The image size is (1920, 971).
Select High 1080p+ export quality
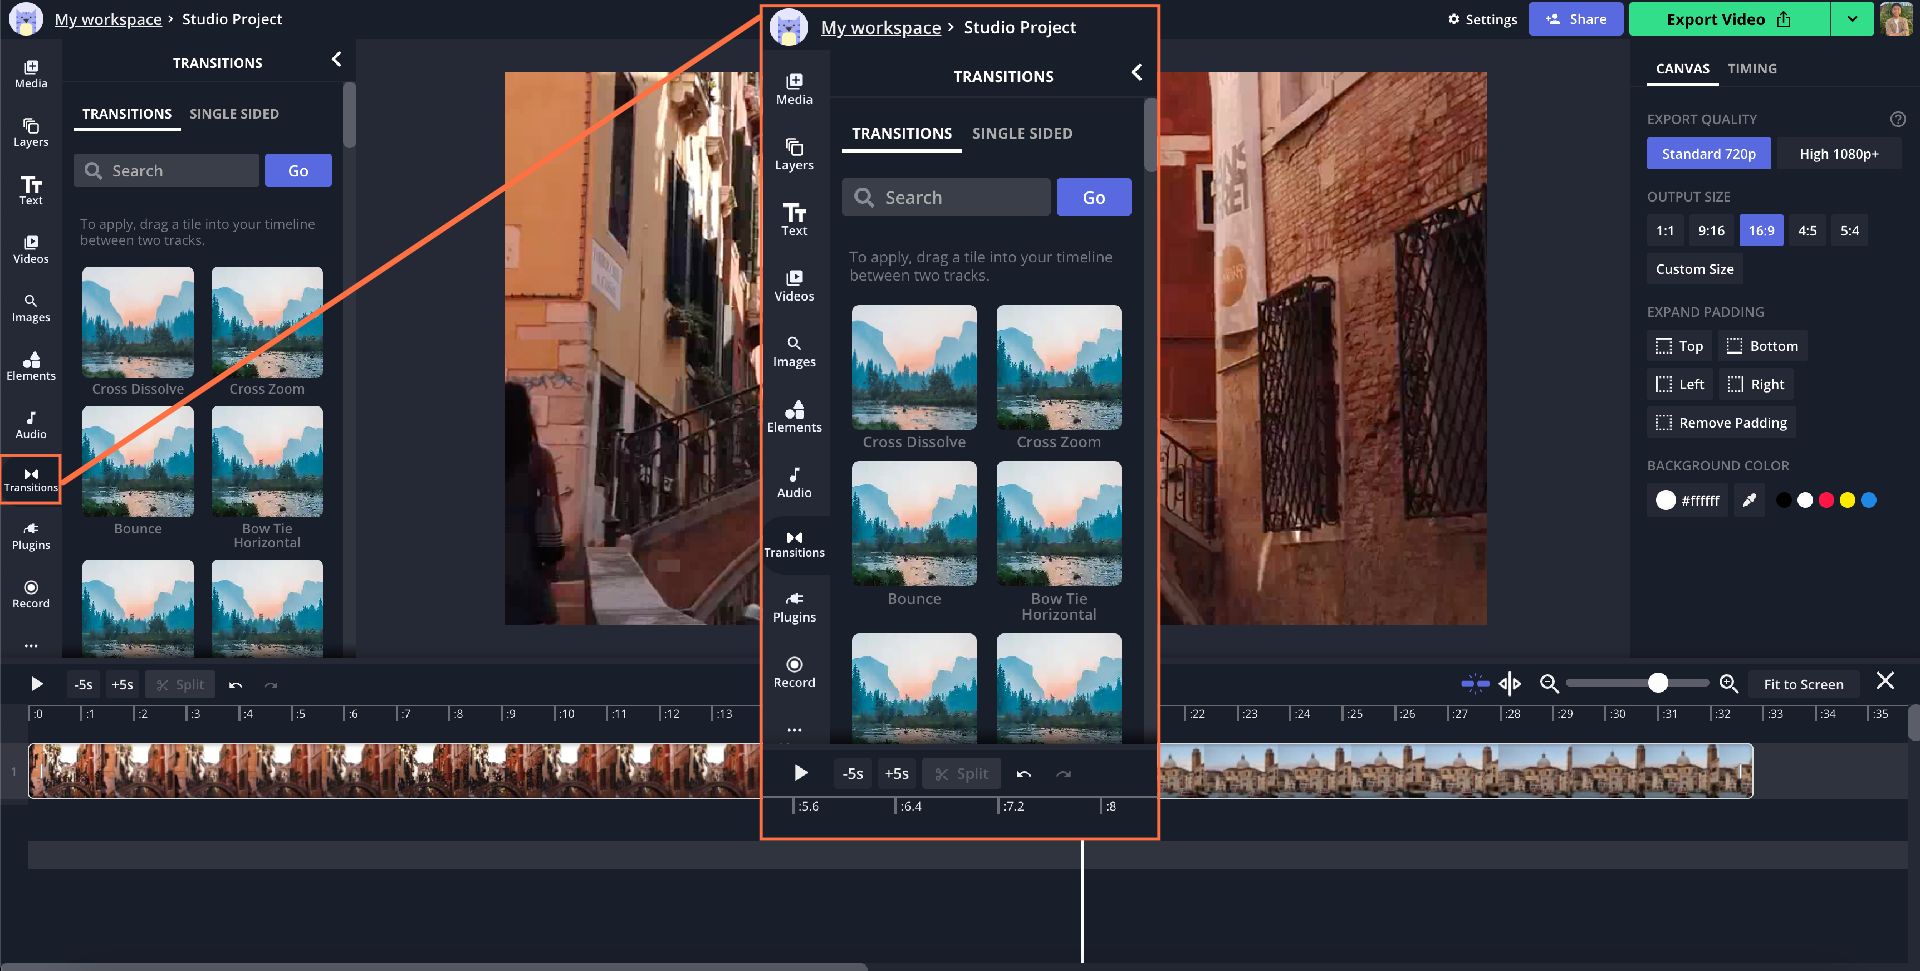(1838, 154)
